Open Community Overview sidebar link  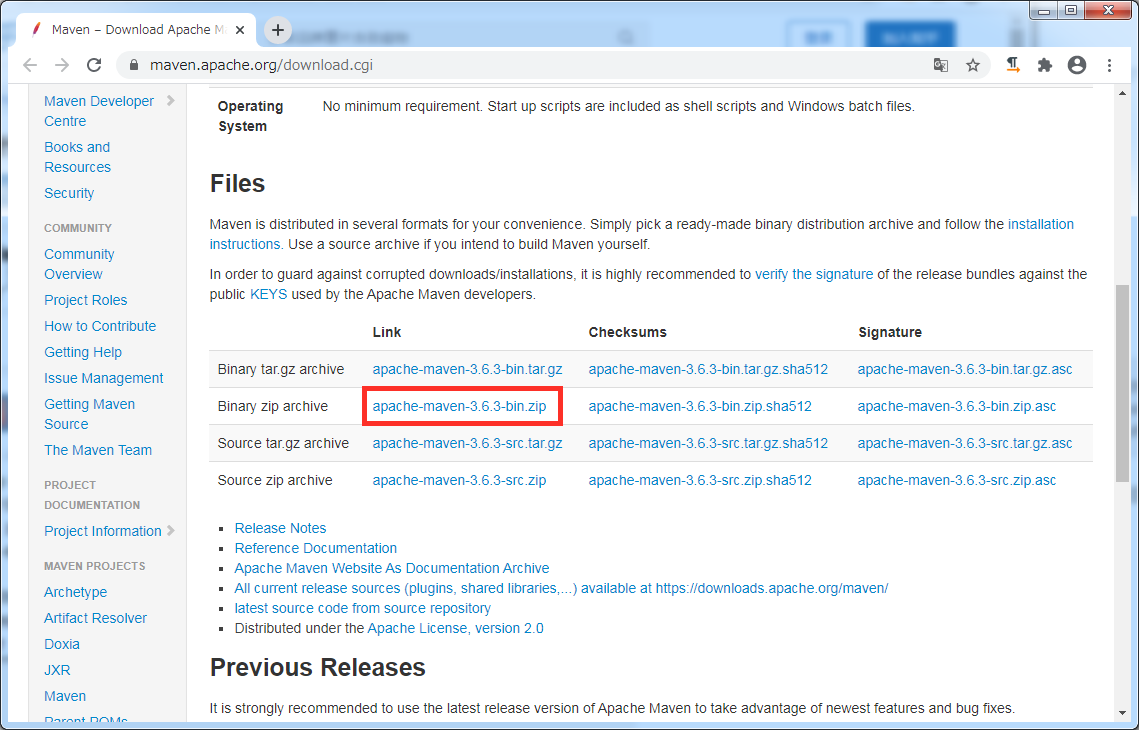tap(79, 264)
